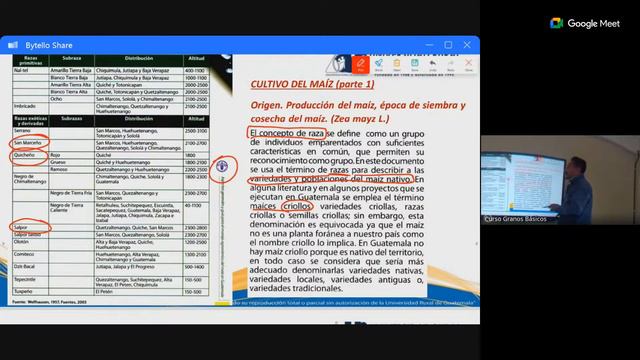
Task: Click the Clear annotations trash icon
Action: [397, 64]
